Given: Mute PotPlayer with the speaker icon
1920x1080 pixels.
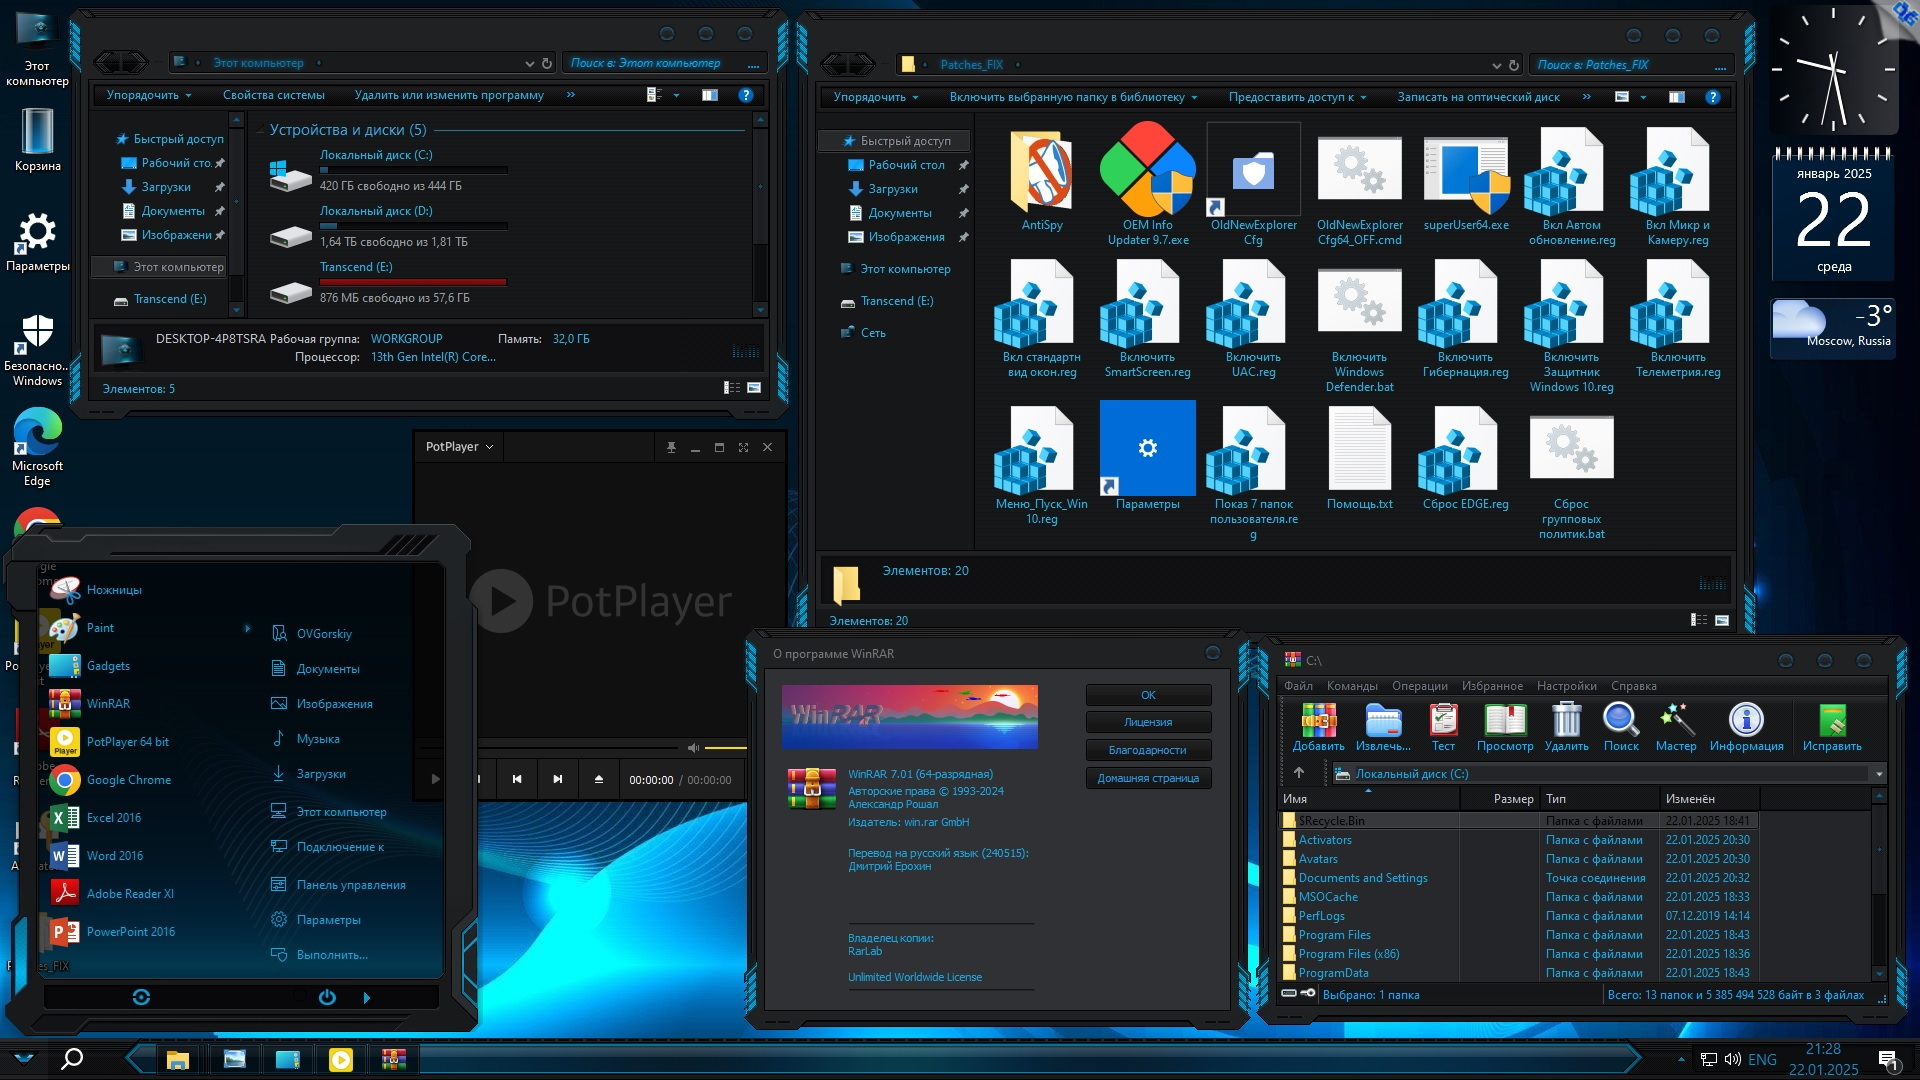Looking at the screenshot, I should [x=693, y=748].
